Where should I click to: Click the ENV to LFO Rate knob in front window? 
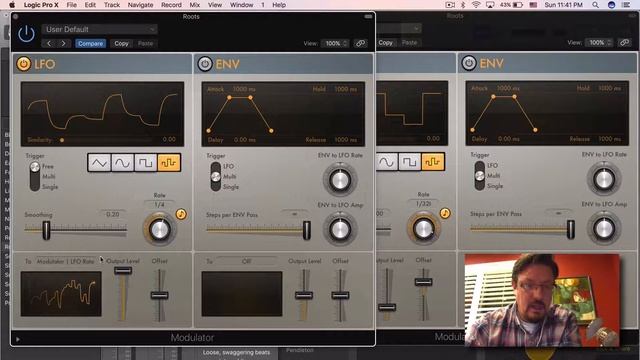tap(340, 180)
